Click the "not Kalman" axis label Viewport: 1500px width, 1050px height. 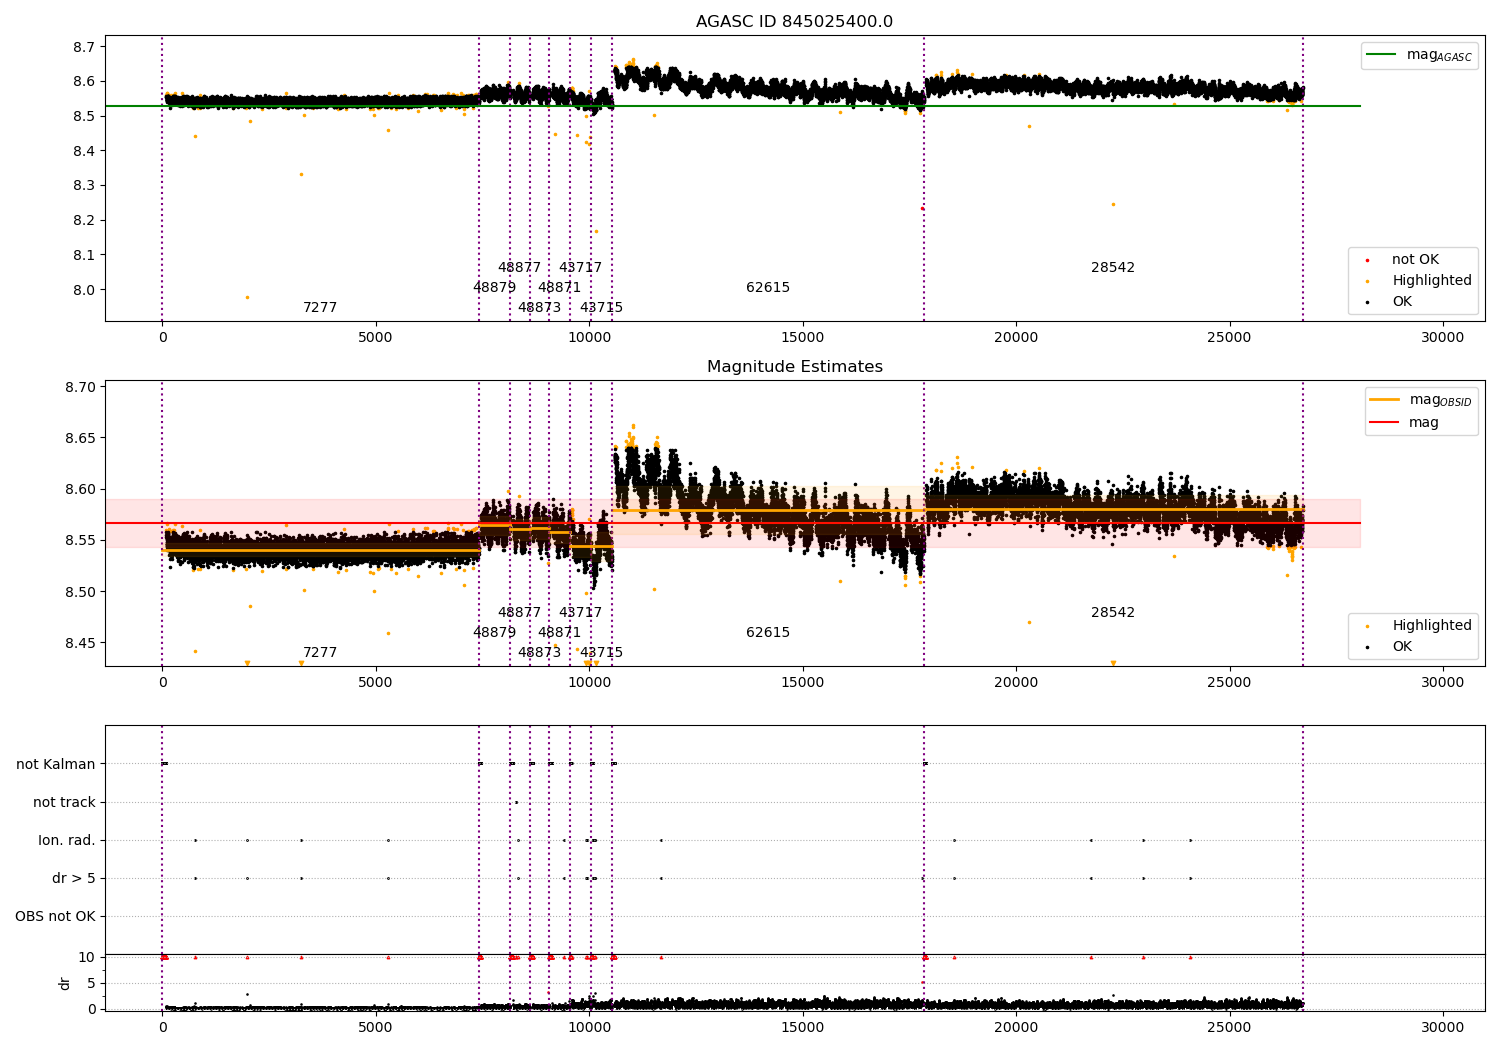[x=56, y=764]
